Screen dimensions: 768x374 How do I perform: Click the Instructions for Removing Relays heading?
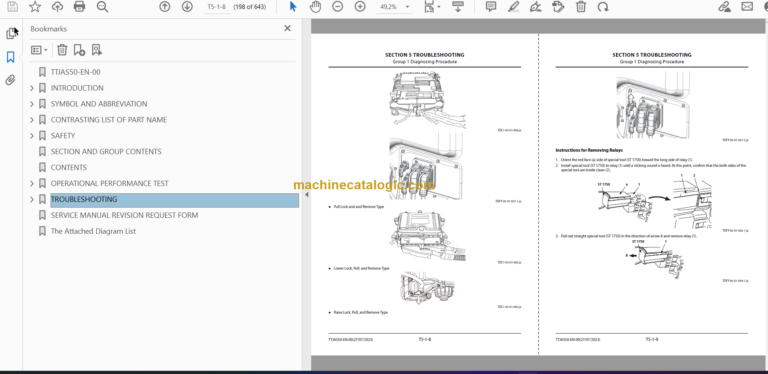[x=589, y=150]
